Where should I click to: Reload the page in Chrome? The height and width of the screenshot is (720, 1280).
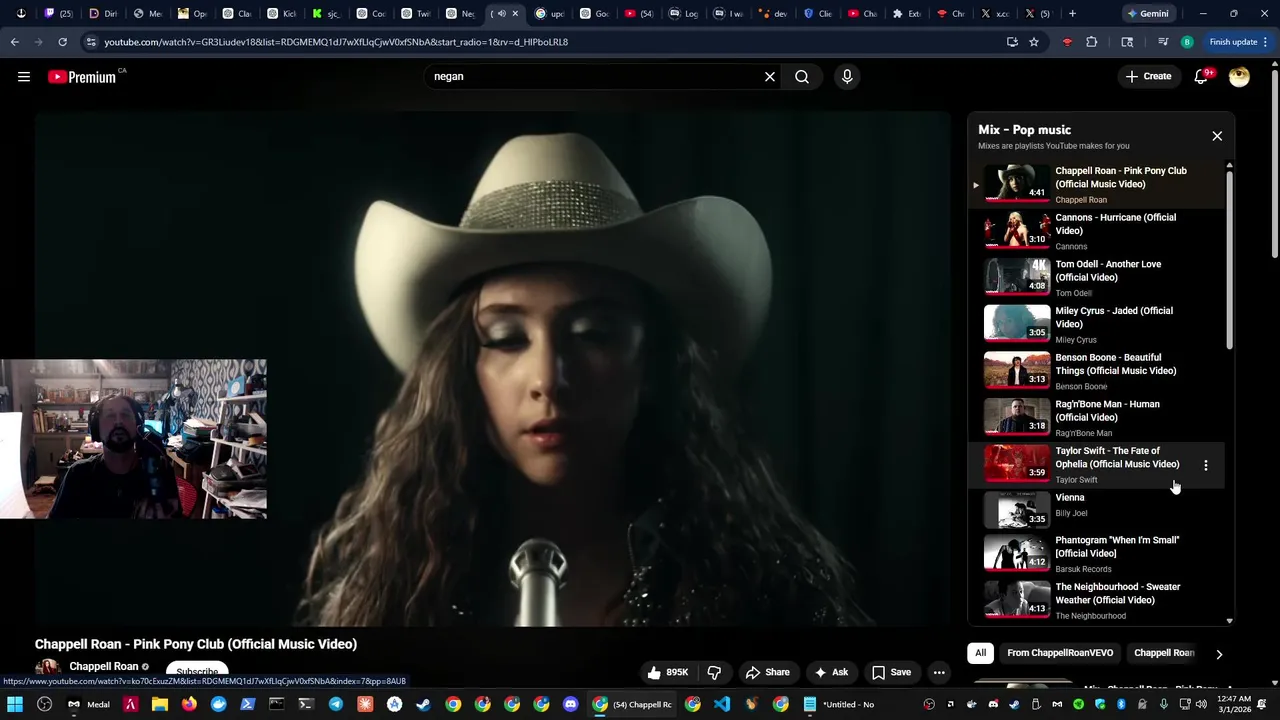coord(62,42)
